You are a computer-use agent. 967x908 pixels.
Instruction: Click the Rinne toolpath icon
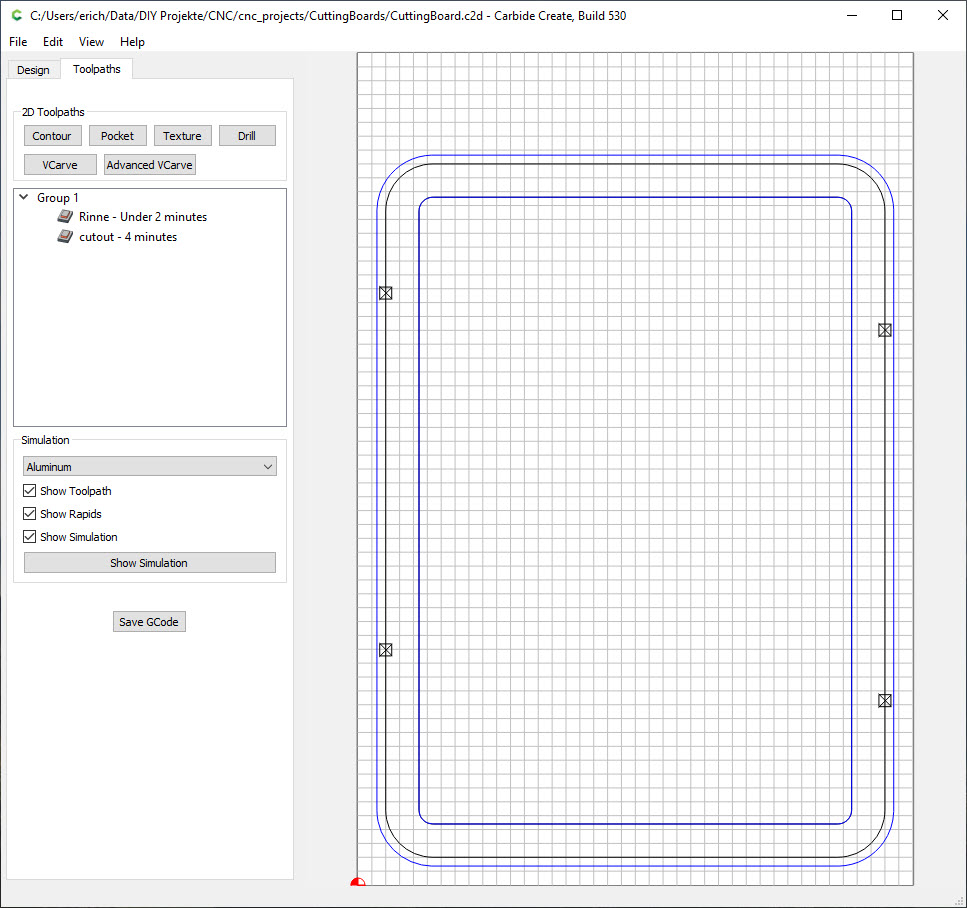65,217
